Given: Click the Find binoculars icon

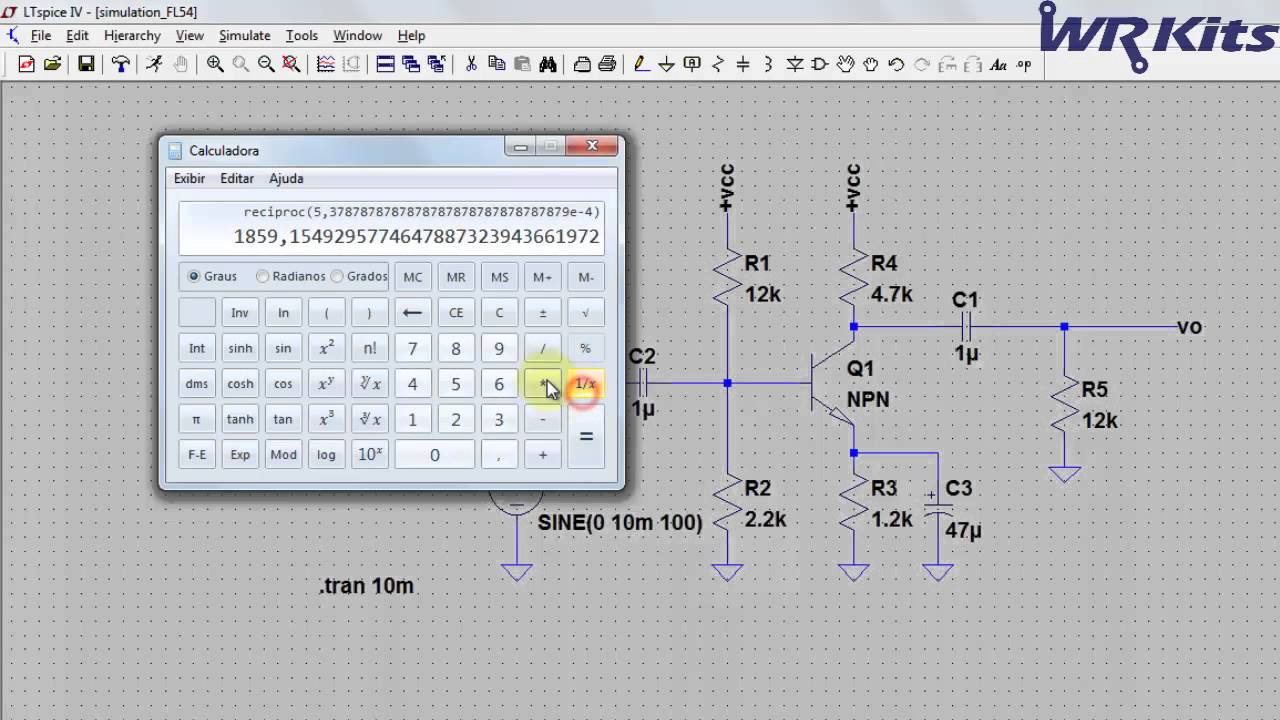Looking at the screenshot, I should [x=548, y=64].
